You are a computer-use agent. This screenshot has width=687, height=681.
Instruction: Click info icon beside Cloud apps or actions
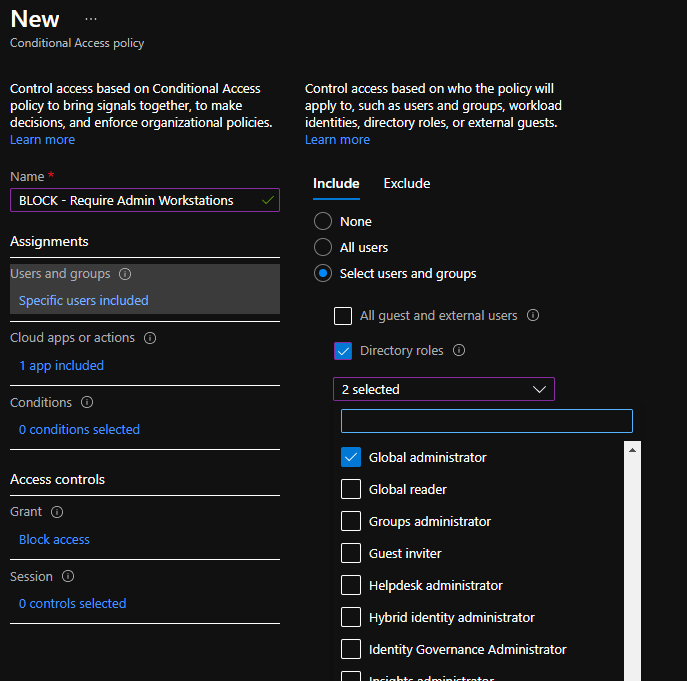(150, 338)
